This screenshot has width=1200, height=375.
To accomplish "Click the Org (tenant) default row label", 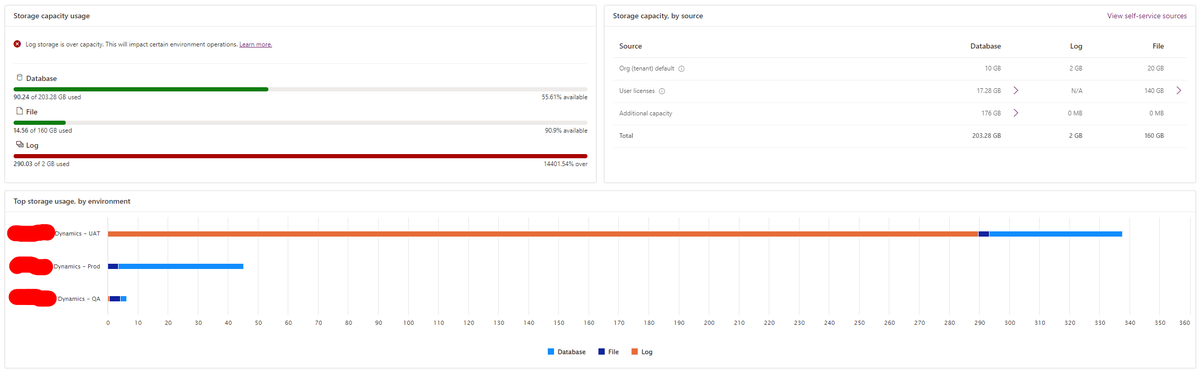I will point(647,68).
